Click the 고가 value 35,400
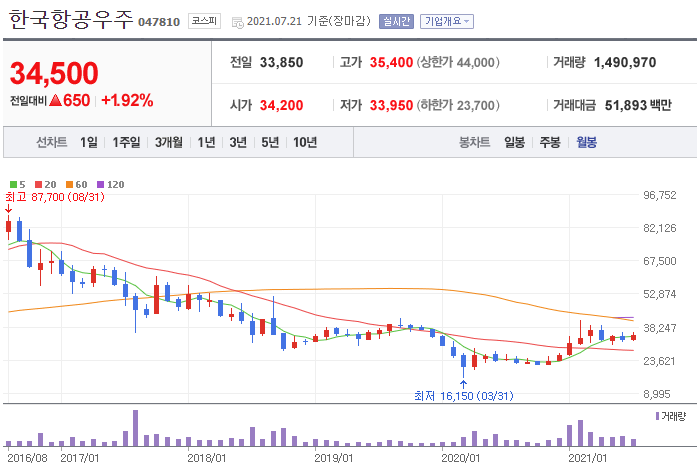This screenshot has height=476, width=697. pos(391,62)
